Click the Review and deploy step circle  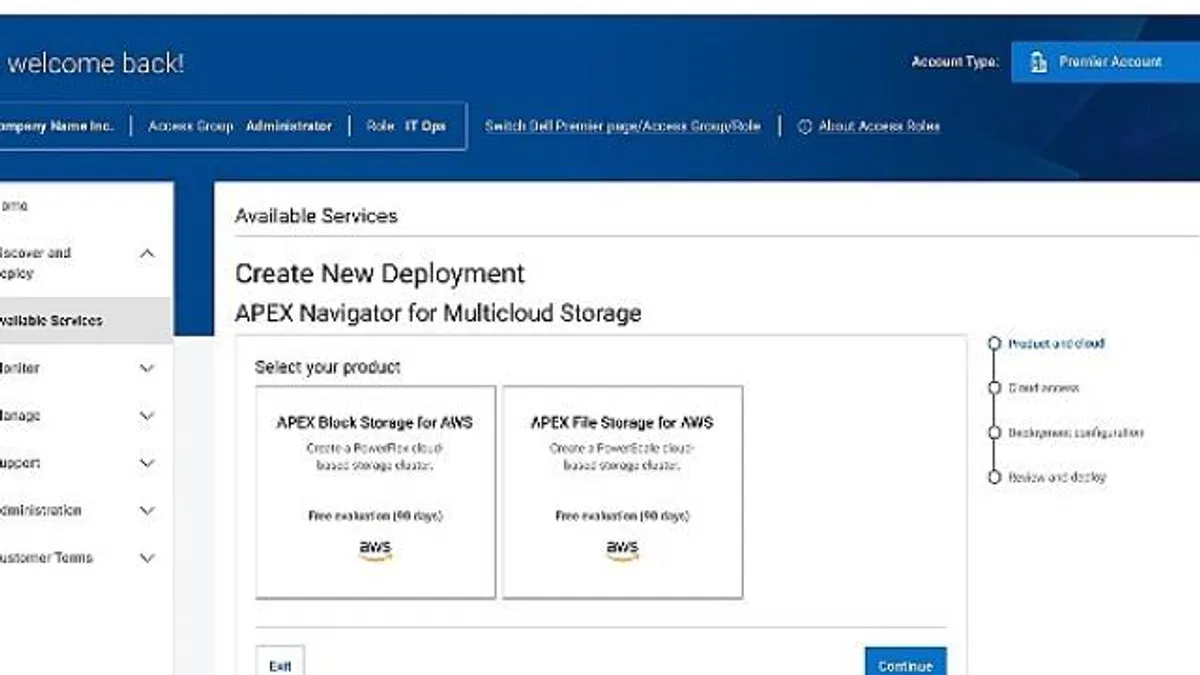(x=993, y=478)
